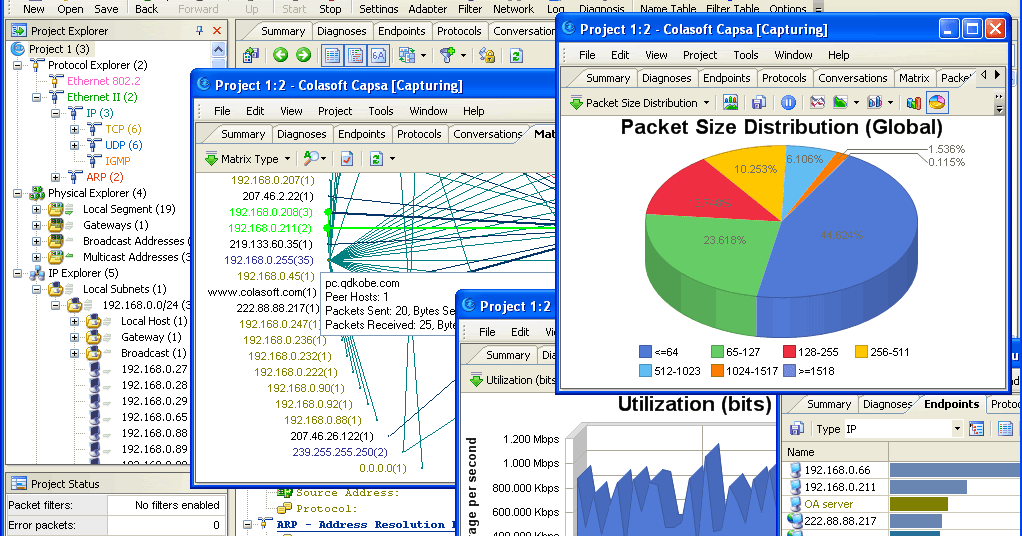
Task: Click the right tab-scroll arrow in pie chart window
Action: point(997,75)
